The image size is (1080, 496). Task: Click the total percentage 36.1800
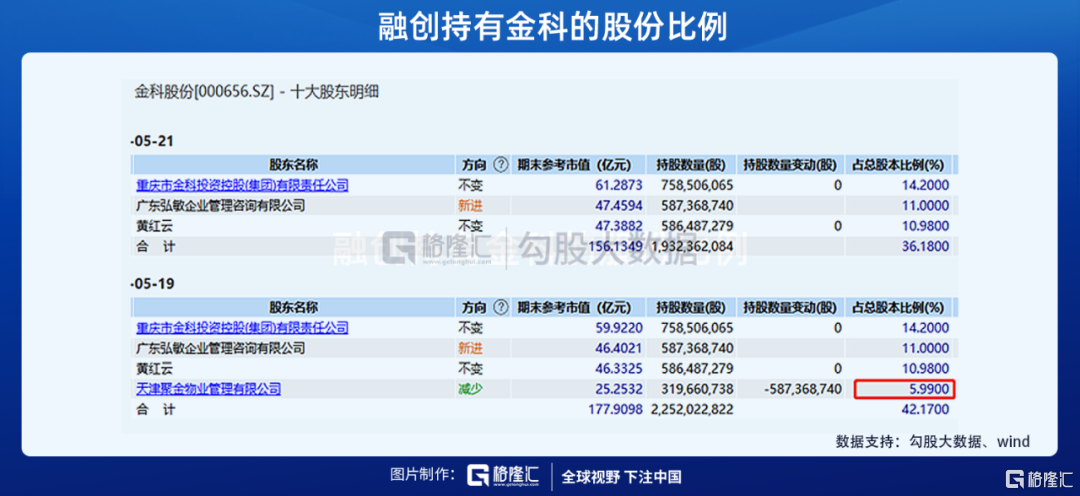926,247
